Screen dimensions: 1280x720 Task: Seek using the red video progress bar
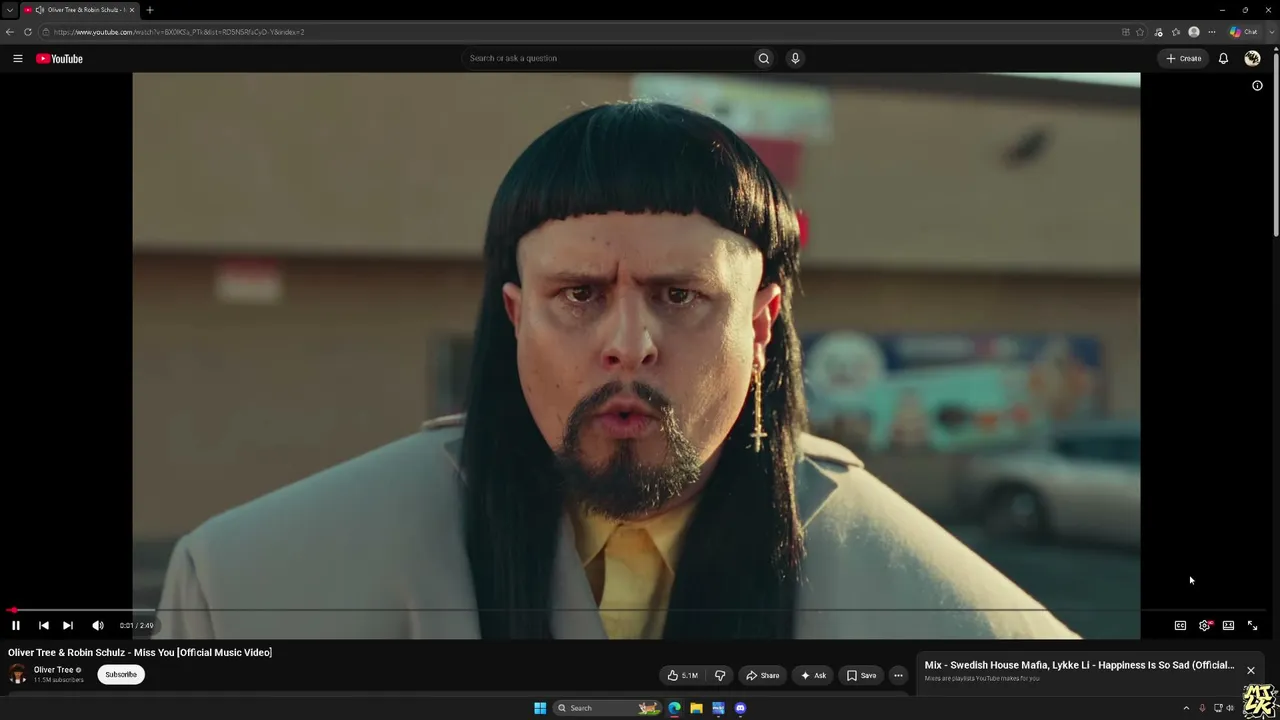(637, 609)
